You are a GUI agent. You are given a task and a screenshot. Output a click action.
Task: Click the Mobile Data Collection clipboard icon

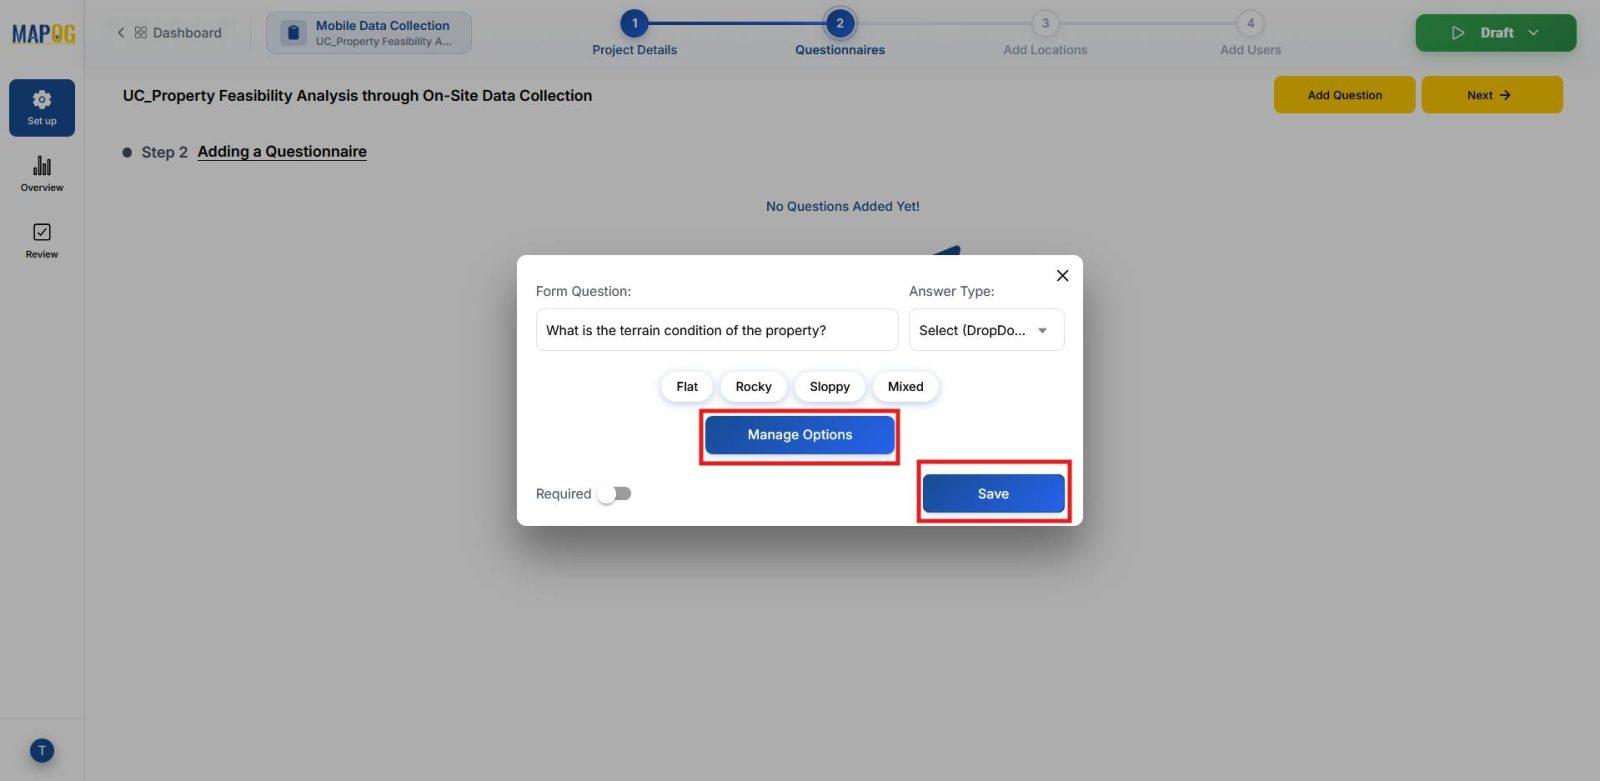293,33
